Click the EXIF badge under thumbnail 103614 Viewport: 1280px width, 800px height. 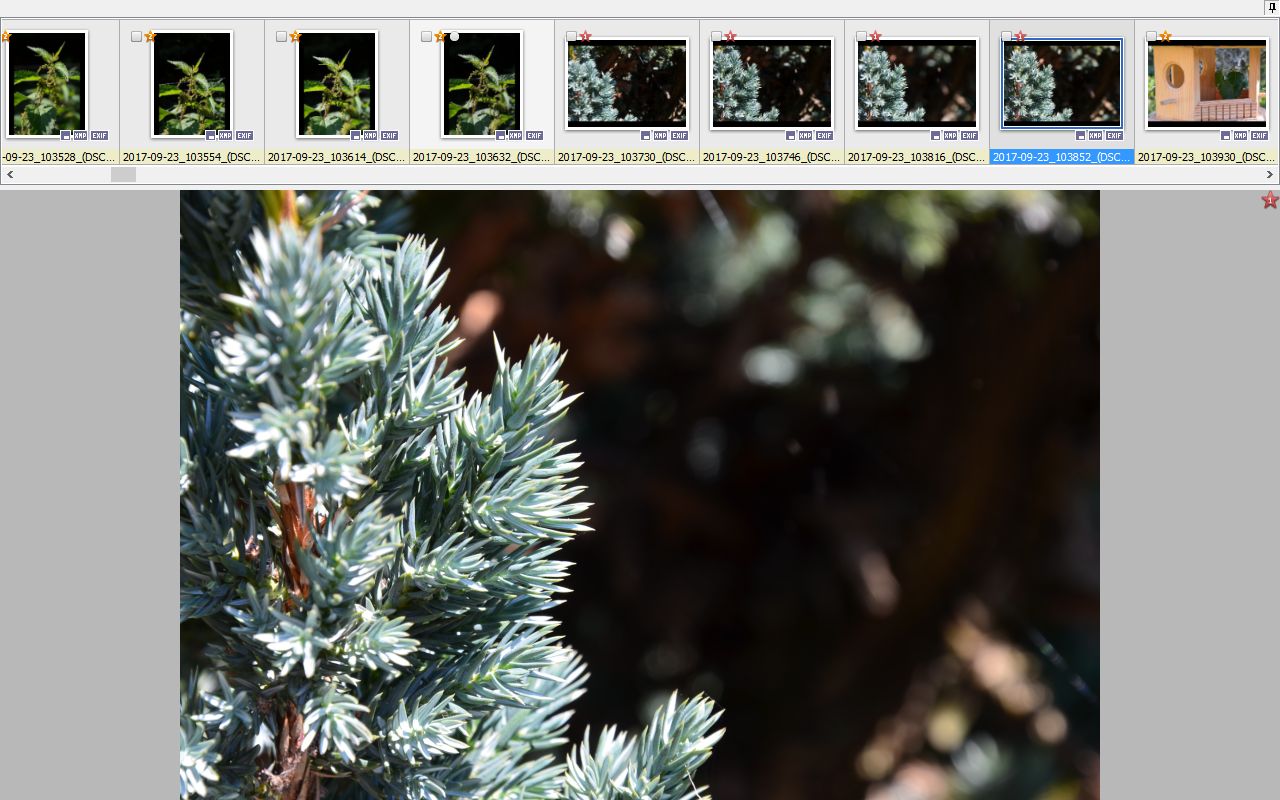pos(389,136)
